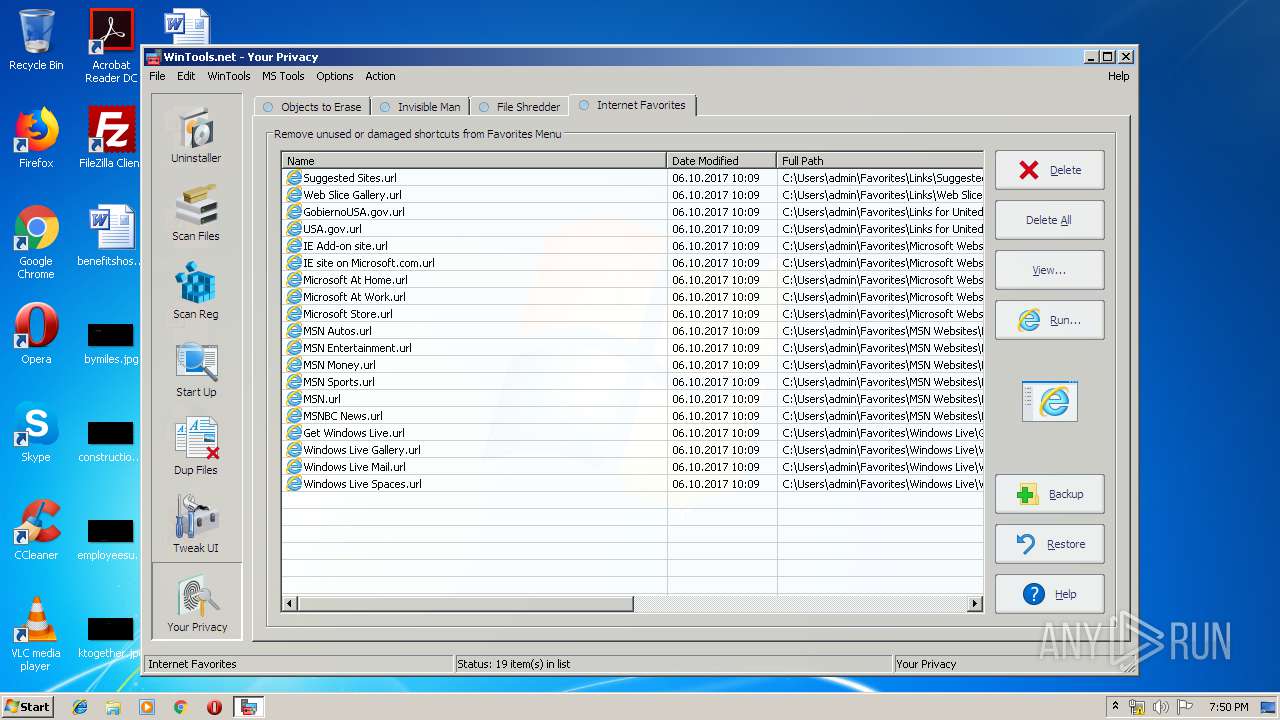The image size is (1280, 720).
Task: Click Windows Explorer folder icon in taskbar
Action: [113, 707]
